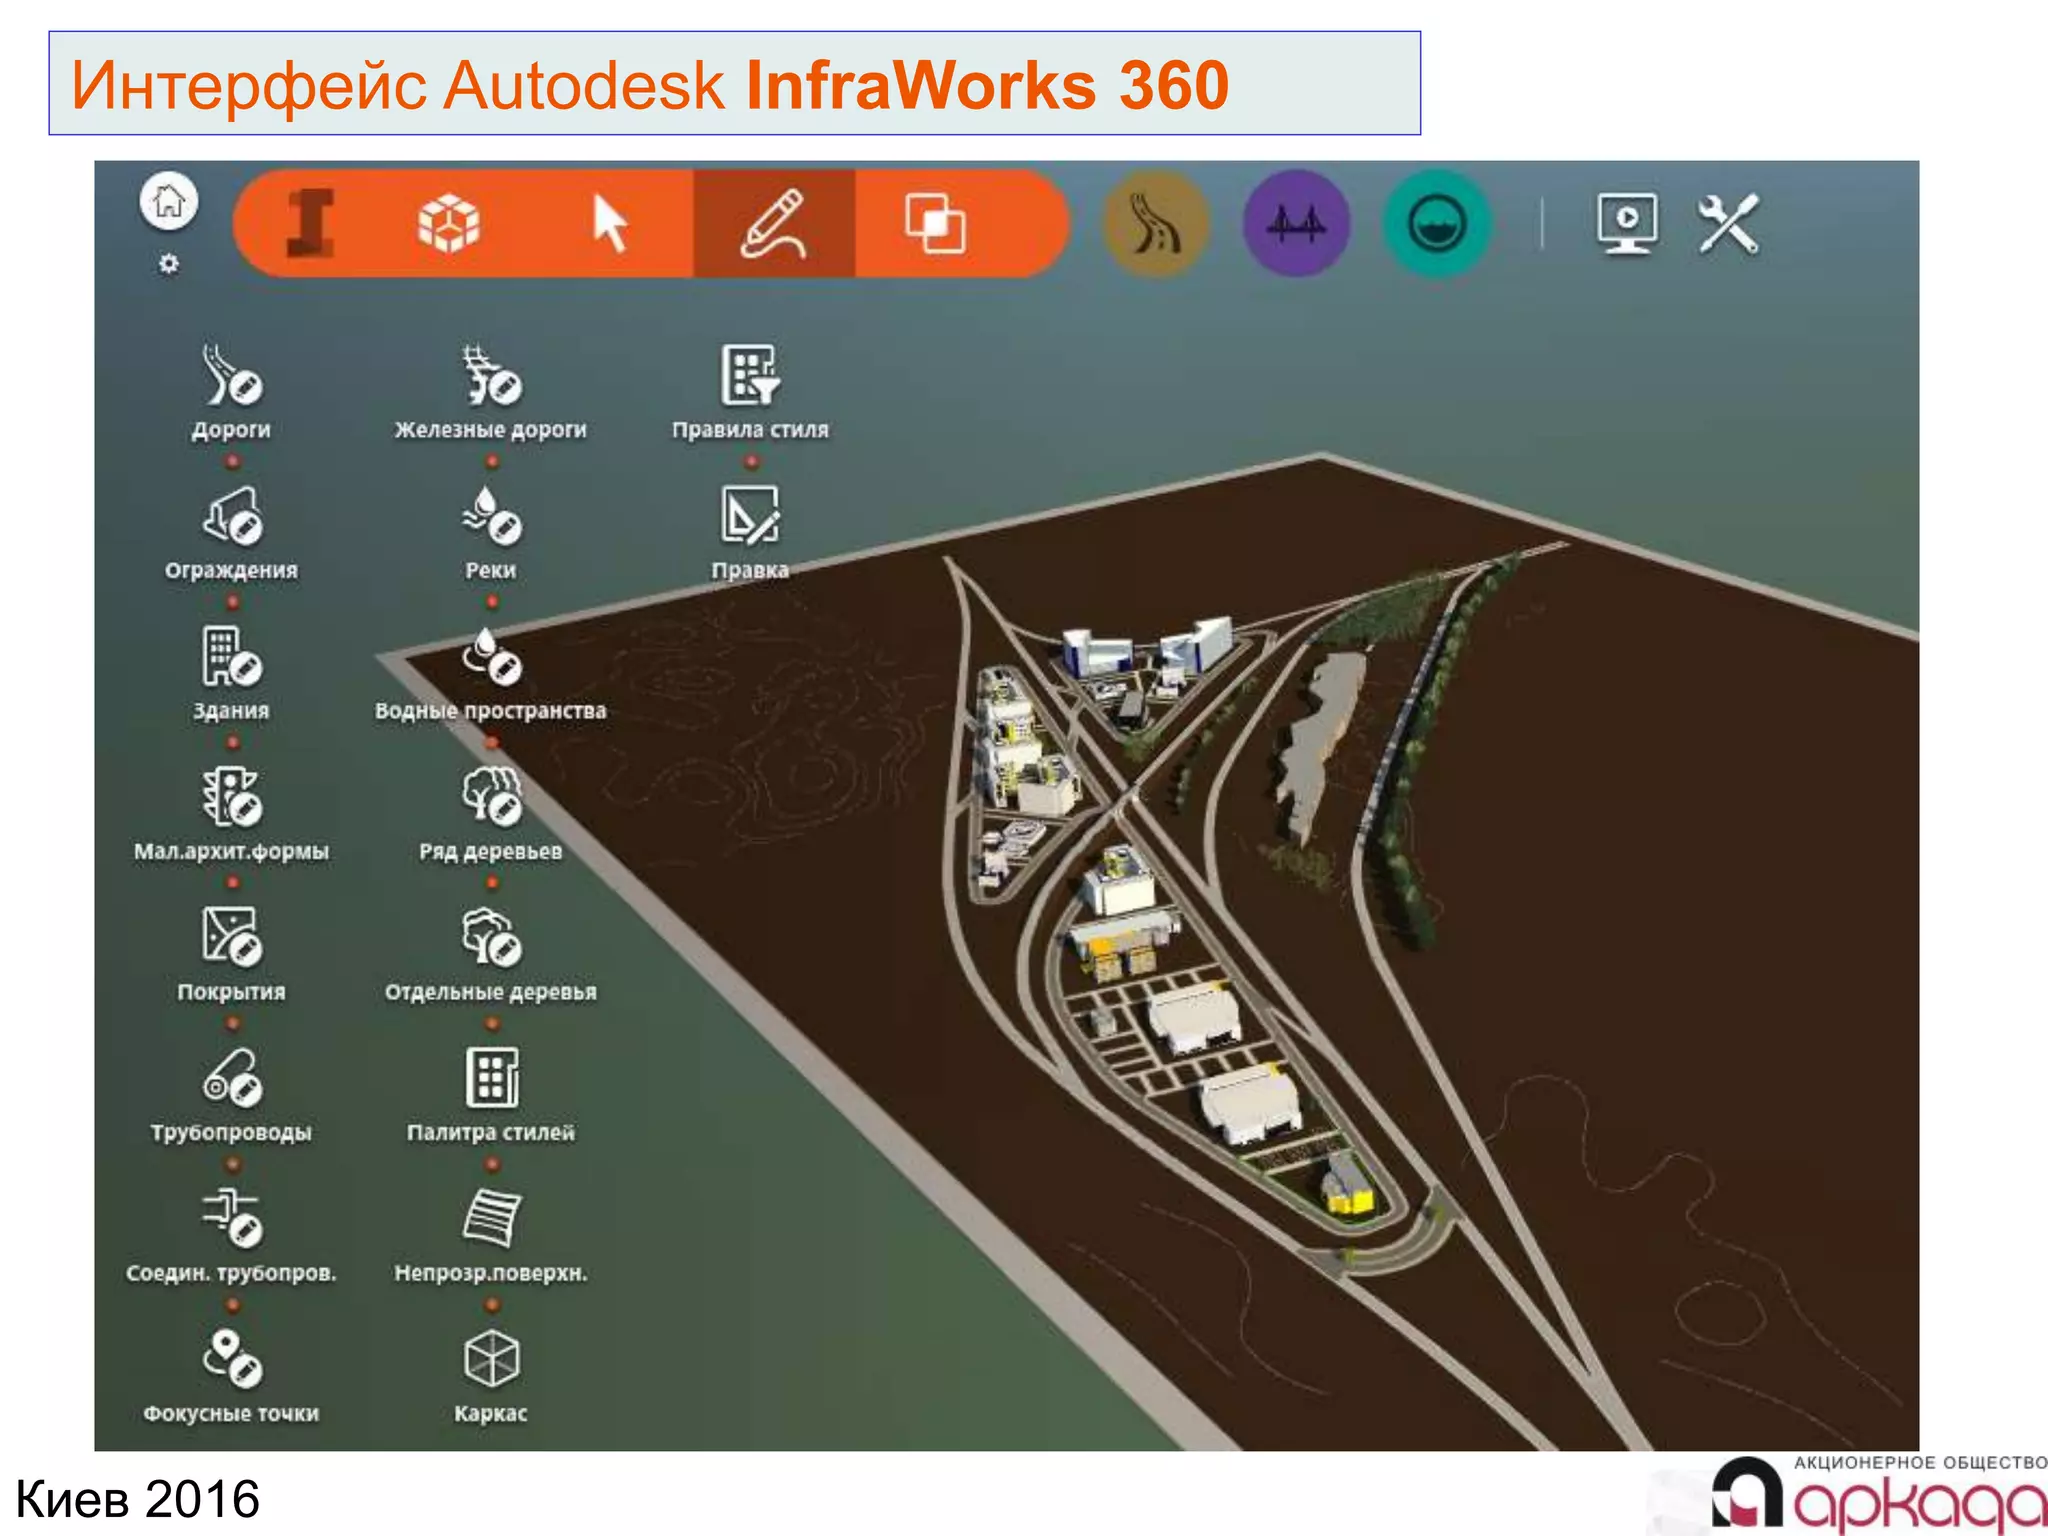Open the InfraWorks 'I' main menu tool
The height and width of the screenshot is (1536, 2048).
click(310, 223)
